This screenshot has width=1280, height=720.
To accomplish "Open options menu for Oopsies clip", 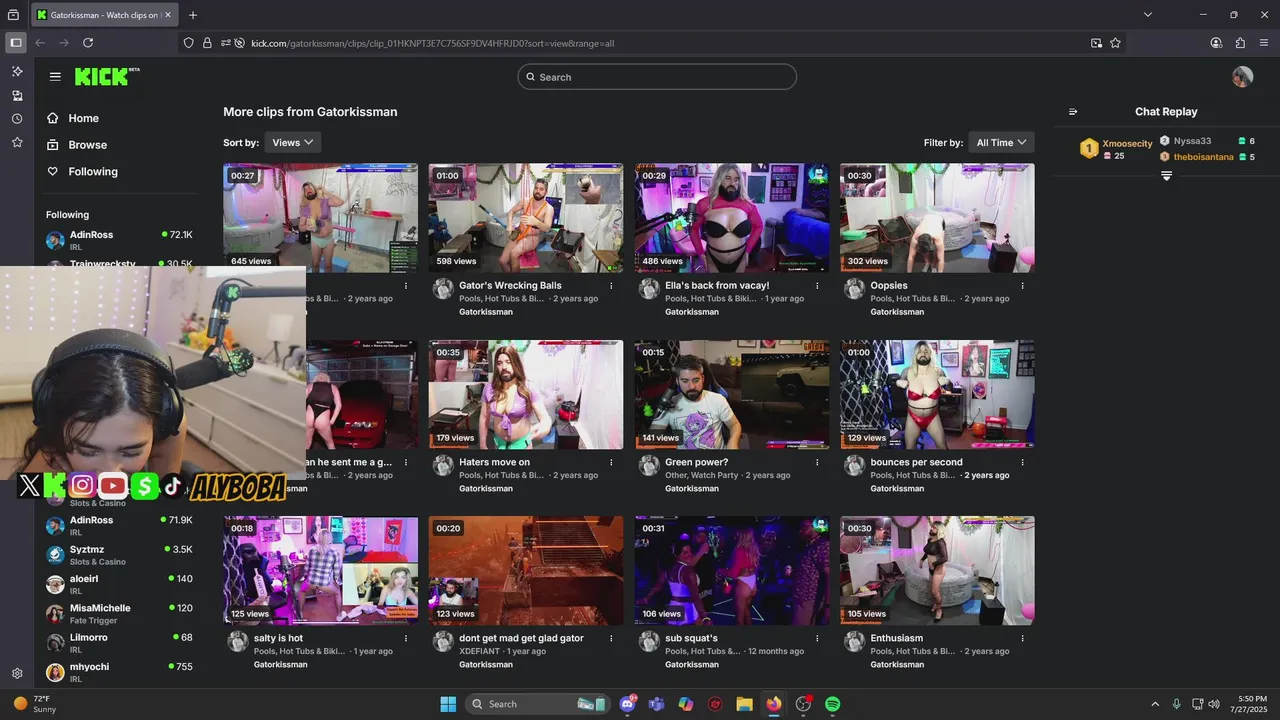I will pyautogui.click(x=1022, y=286).
